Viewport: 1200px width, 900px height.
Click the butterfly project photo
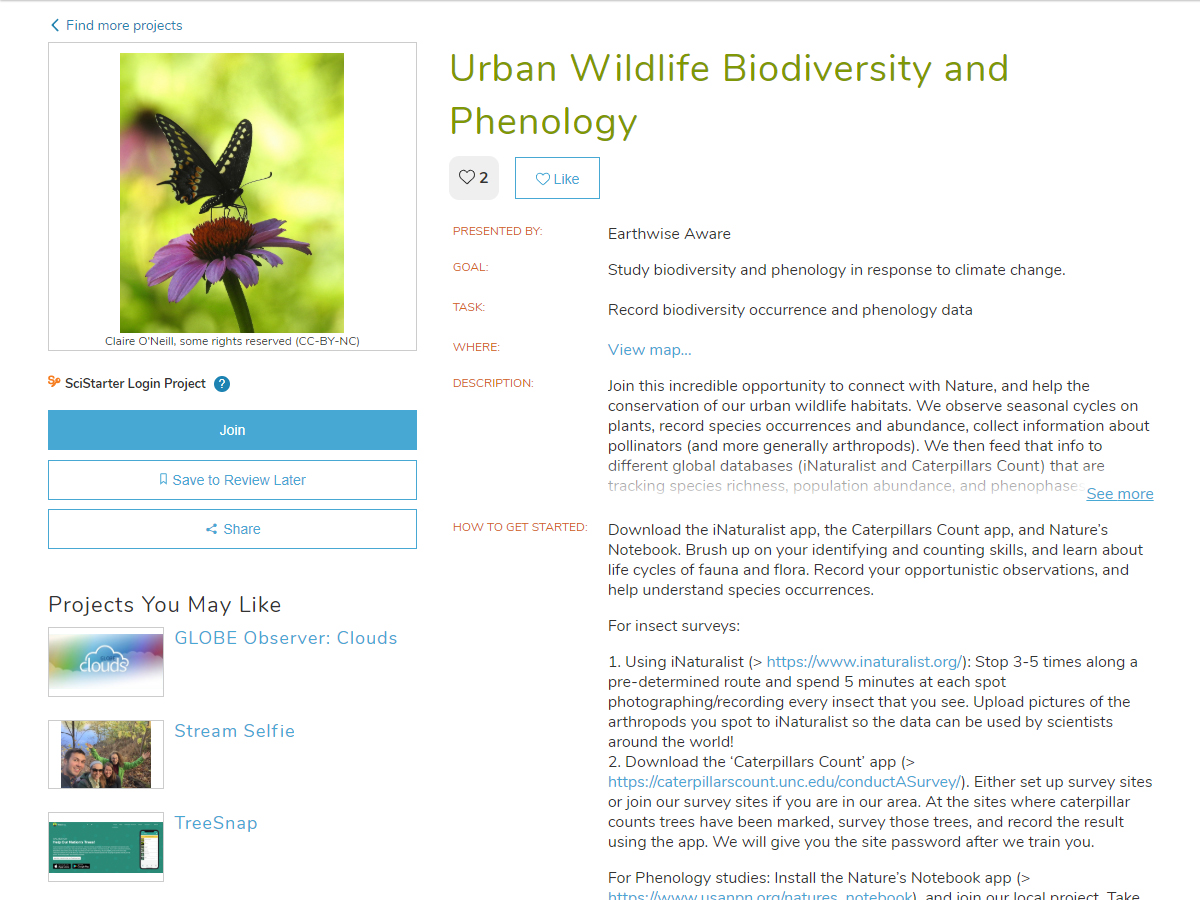(x=232, y=192)
